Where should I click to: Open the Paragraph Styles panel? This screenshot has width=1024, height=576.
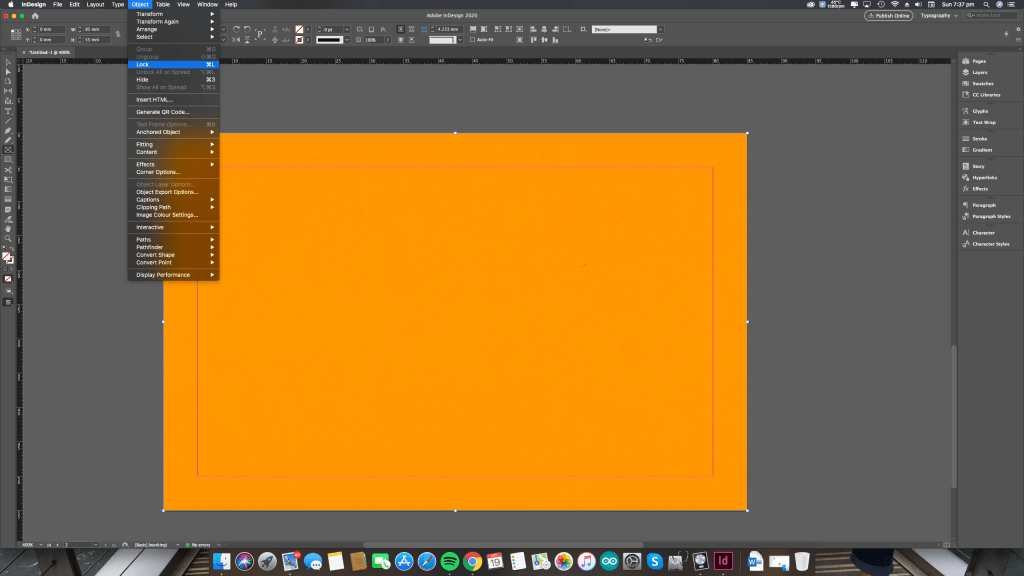[990, 216]
